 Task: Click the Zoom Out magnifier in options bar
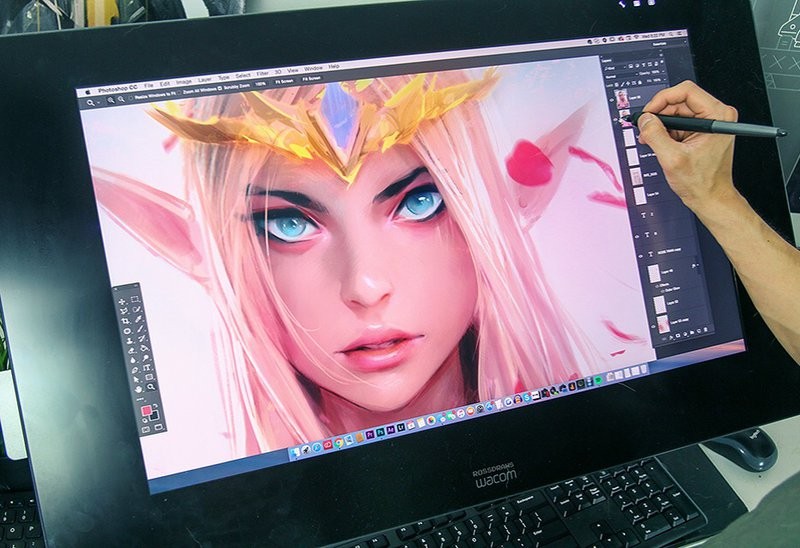click(121, 99)
